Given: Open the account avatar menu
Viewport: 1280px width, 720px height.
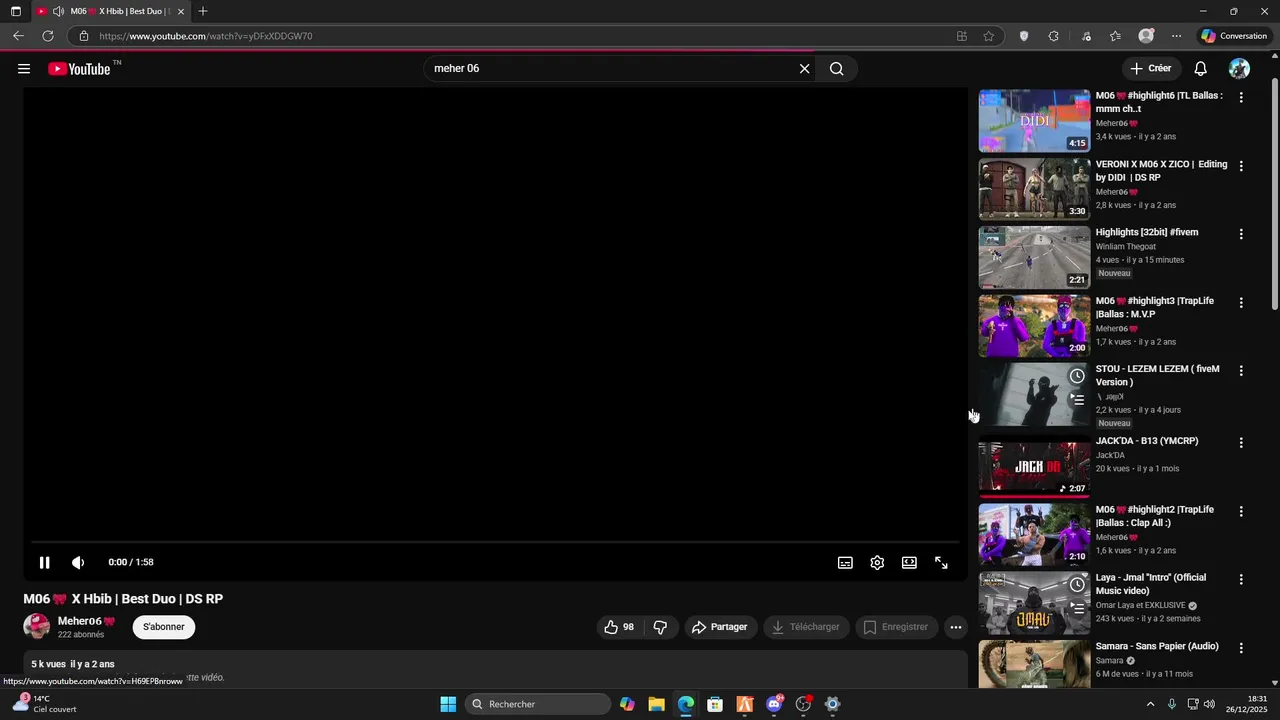Looking at the screenshot, I should point(1239,69).
